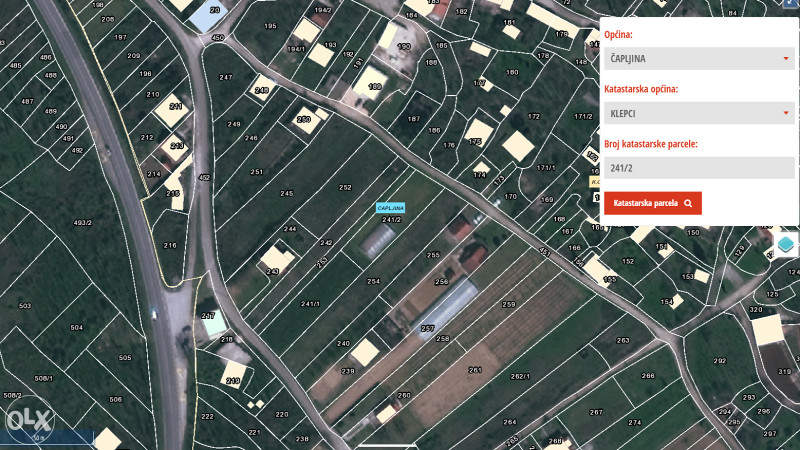Click parcel label 506

pyautogui.click(x=115, y=399)
